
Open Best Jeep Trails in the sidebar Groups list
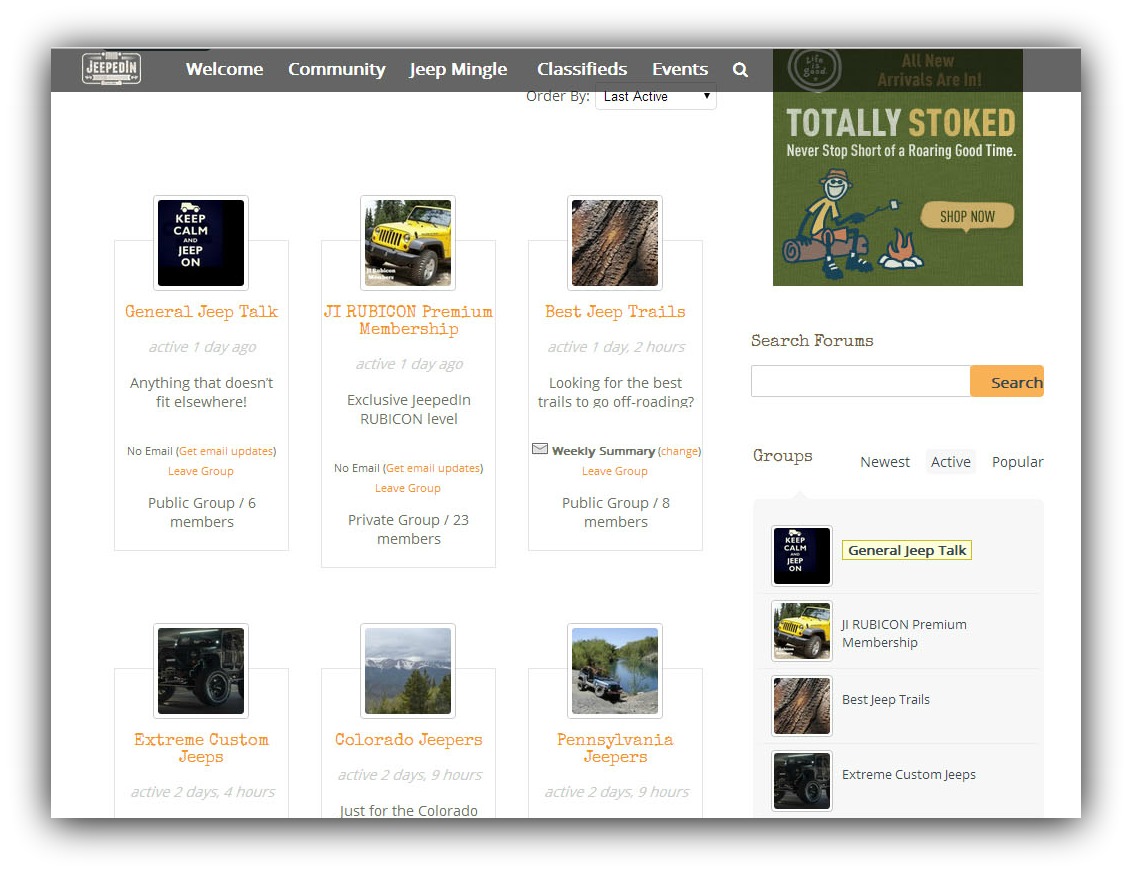point(886,700)
